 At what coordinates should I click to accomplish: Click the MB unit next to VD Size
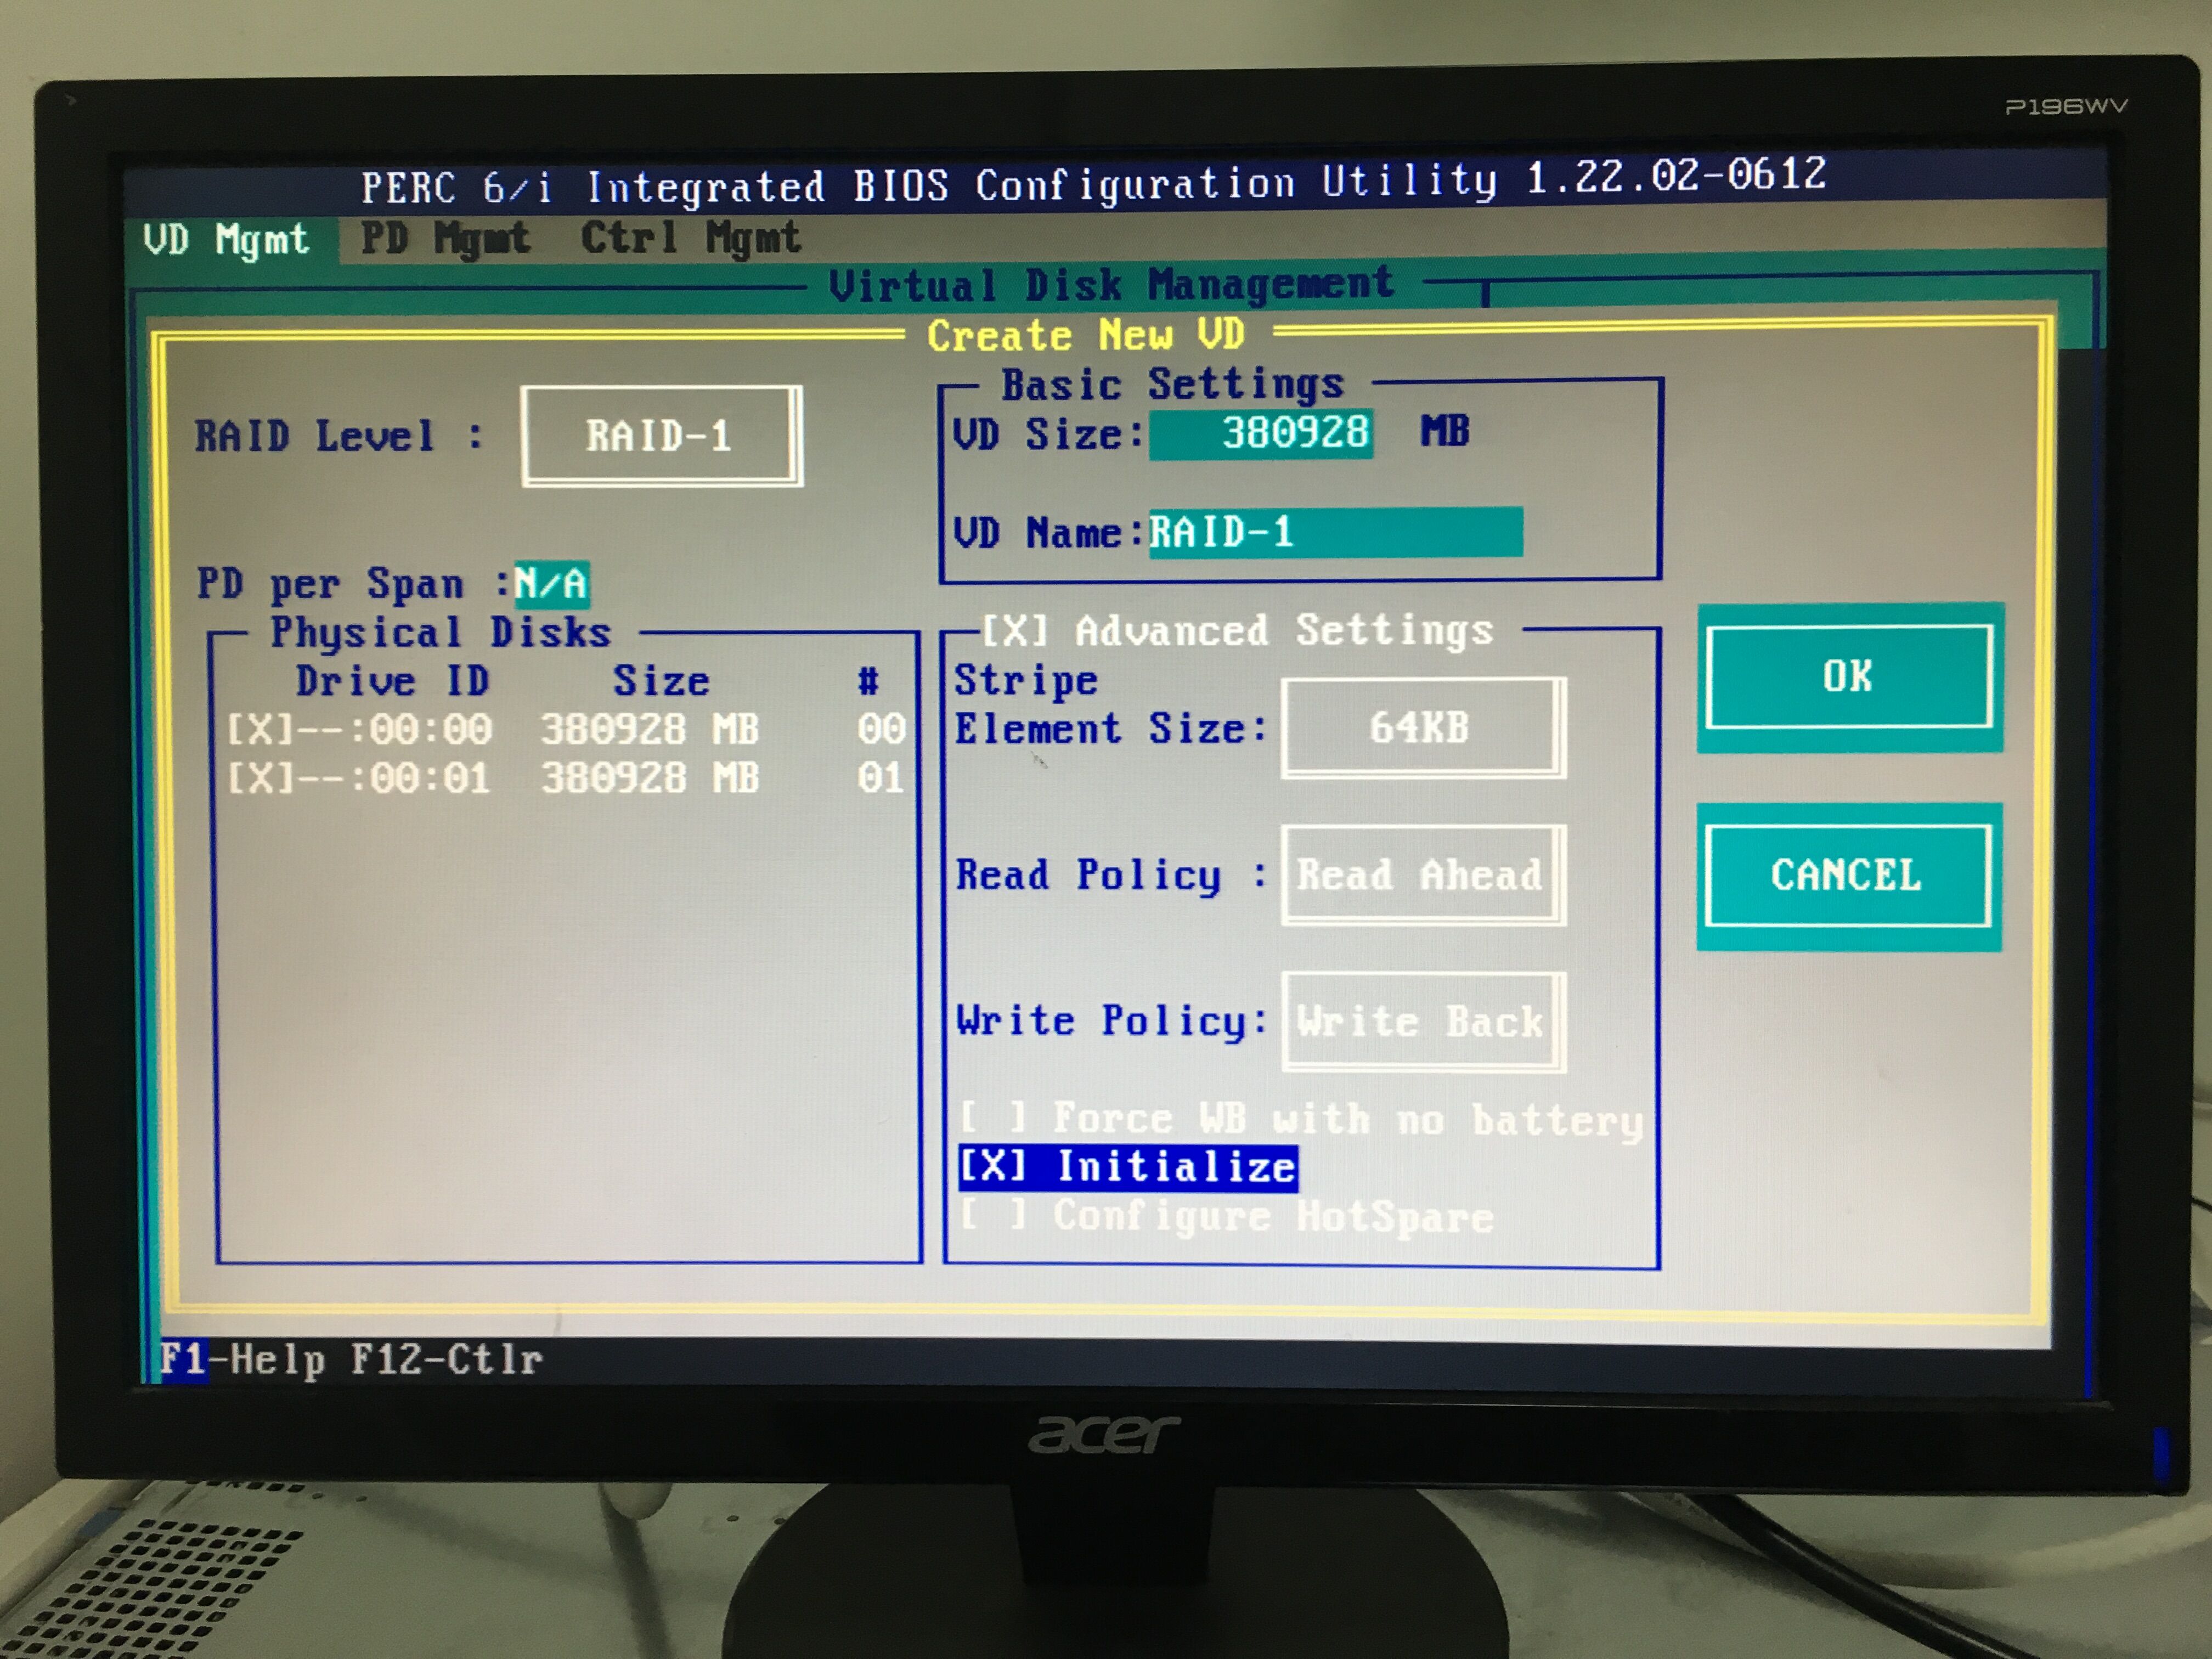1446,432
